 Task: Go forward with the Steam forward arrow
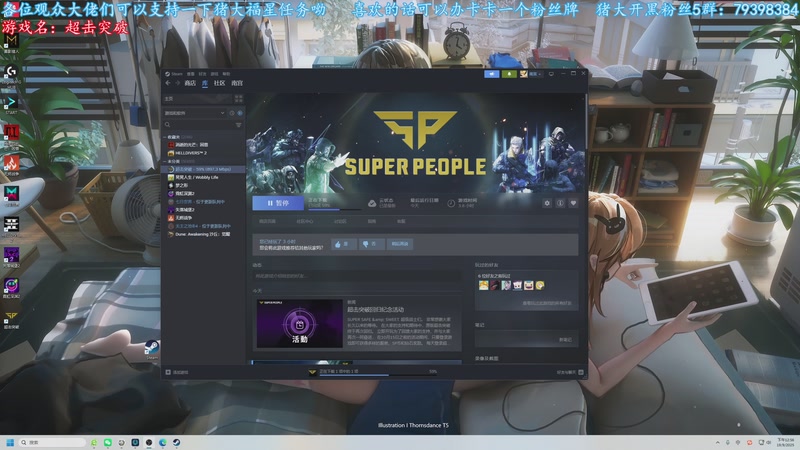click(178, 83)
